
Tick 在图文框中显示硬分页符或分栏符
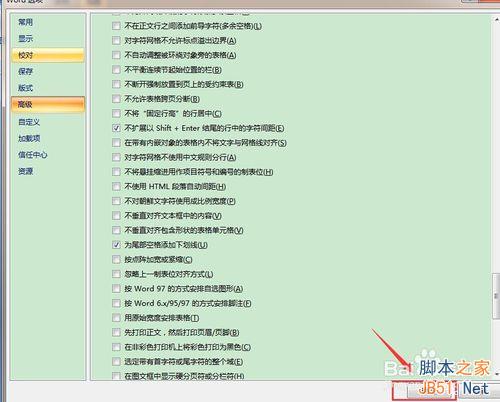tap(116, 376)
